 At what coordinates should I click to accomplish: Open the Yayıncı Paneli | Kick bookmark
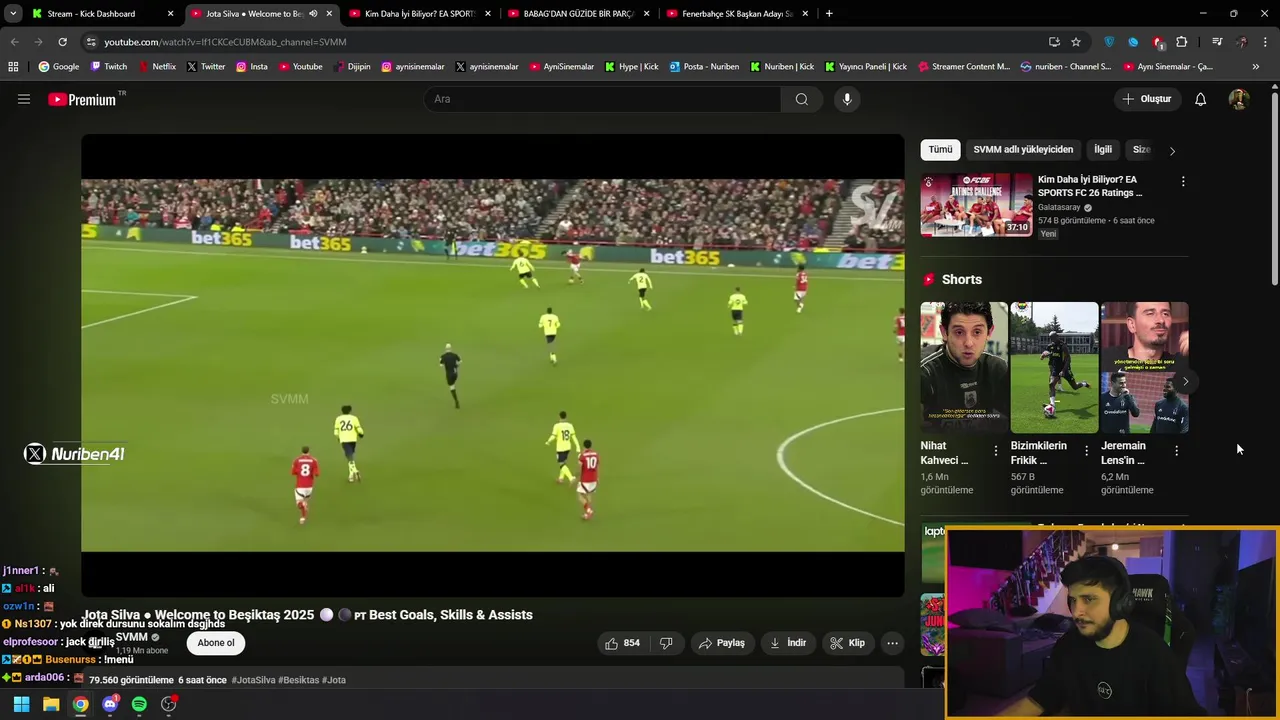pos(866,67)
